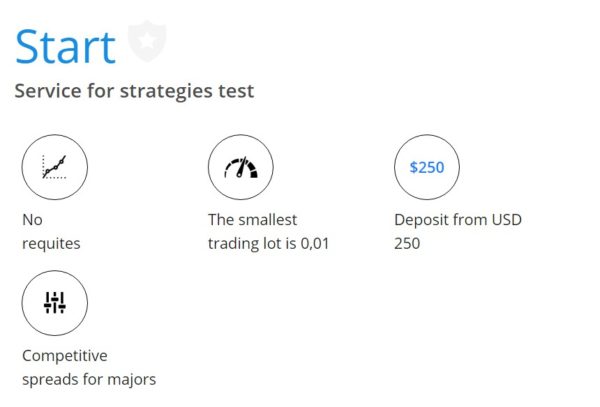Viewport: 600px width, 407px height.
Task: Click the 250 amount under Deposit text
Action: tap(407, 244)
